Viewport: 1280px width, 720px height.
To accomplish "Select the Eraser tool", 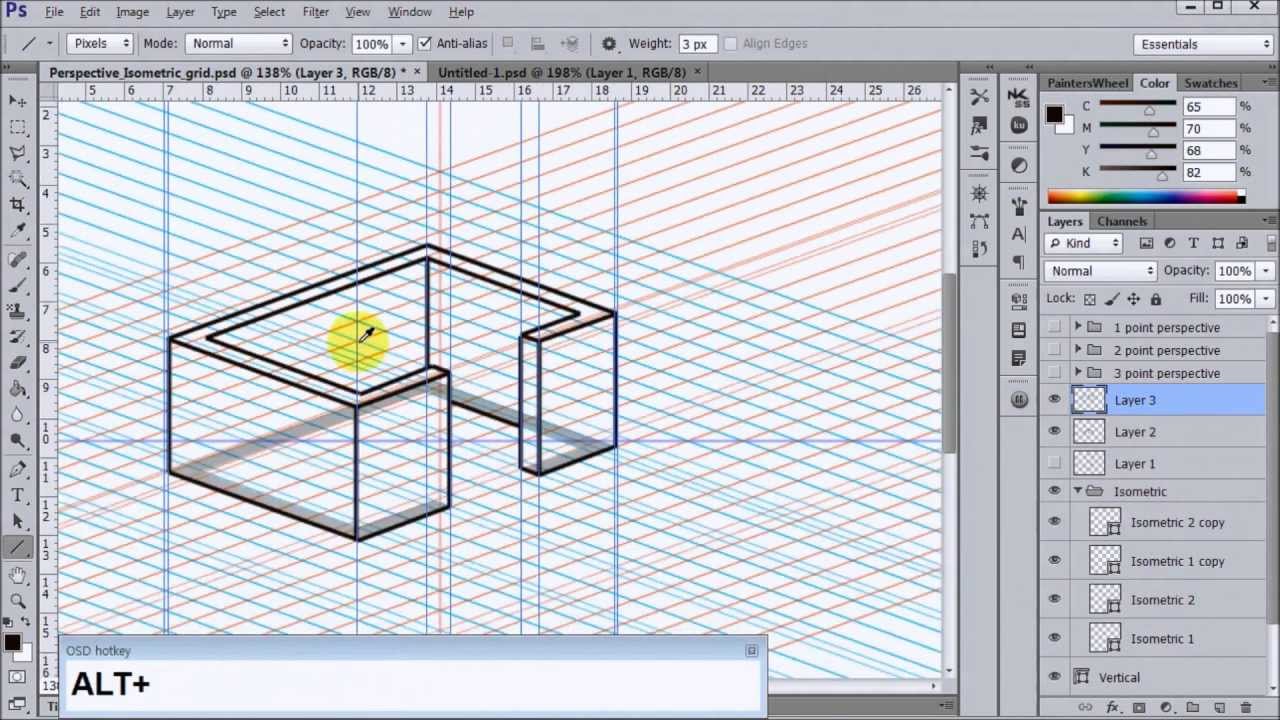I will tap(18, 363).
